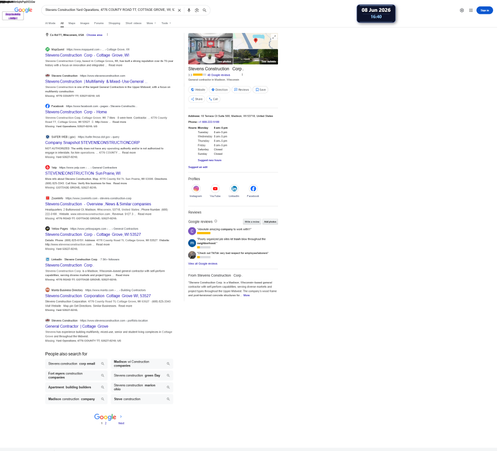Open General Contractor | Cottage Grove result
Viewport: 500px width, 451px height.
click(x=77, y=326)
